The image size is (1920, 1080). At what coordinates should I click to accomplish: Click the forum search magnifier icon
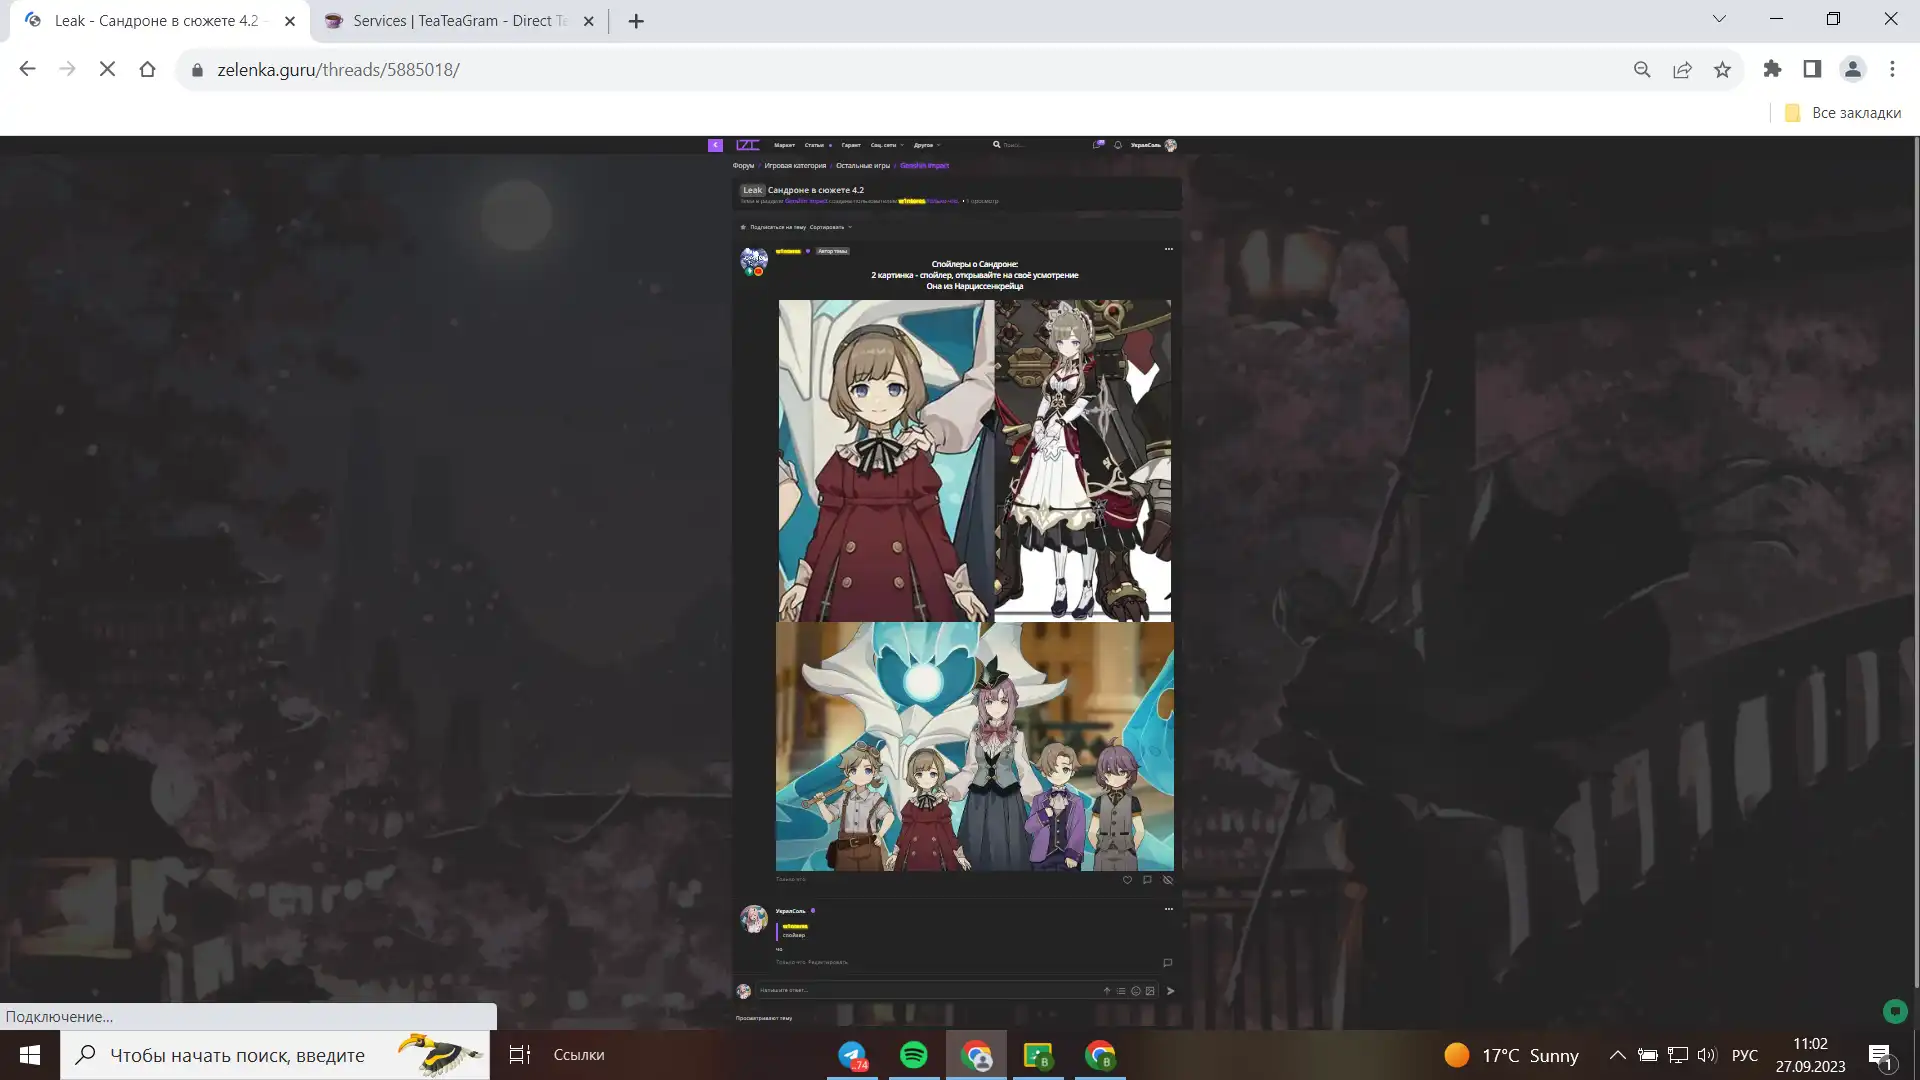[x=996, y=145]
